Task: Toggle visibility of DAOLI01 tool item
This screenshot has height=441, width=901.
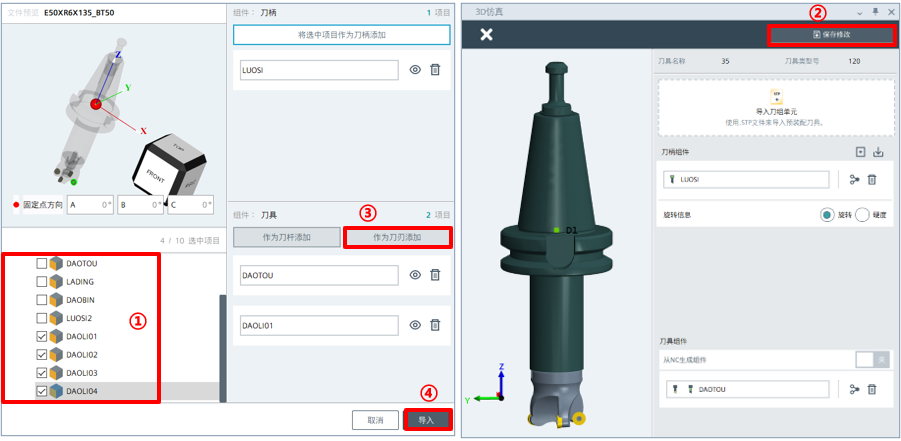Action: pyautogui.click(x=415, y=325)
